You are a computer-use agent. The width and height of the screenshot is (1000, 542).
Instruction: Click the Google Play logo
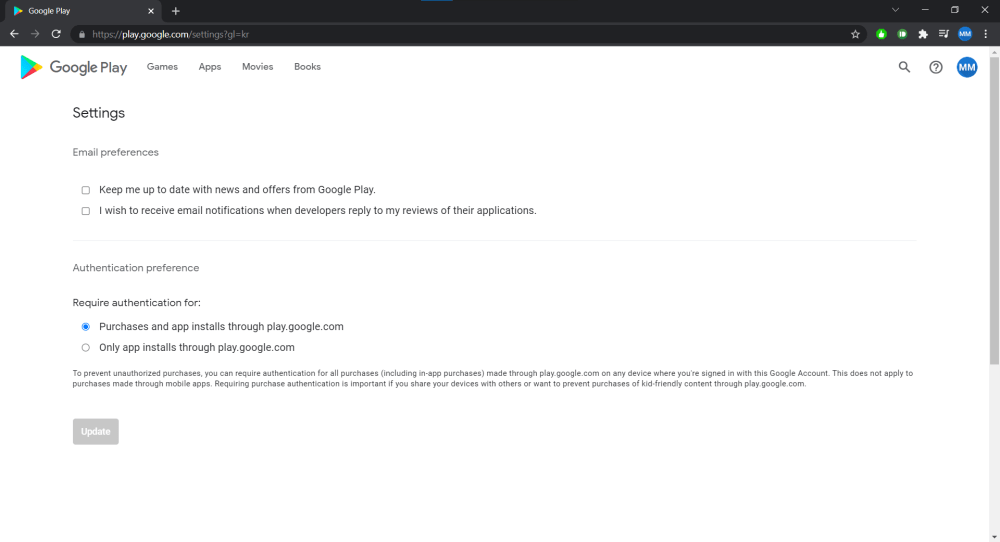pyautogui.click(x=73, y=67)
